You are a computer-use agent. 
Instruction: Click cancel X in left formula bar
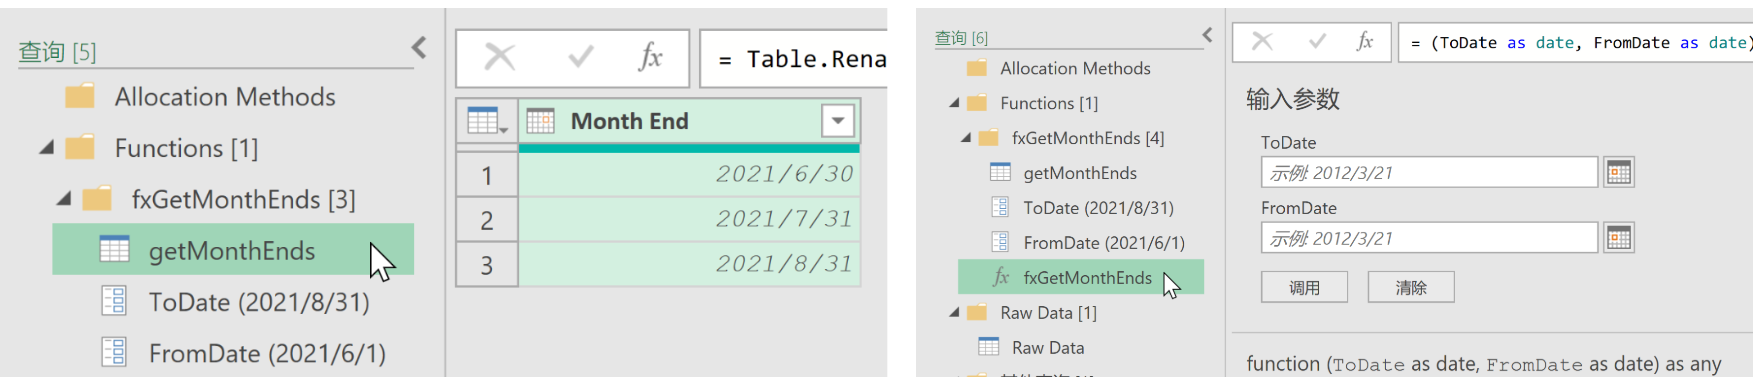499,57
